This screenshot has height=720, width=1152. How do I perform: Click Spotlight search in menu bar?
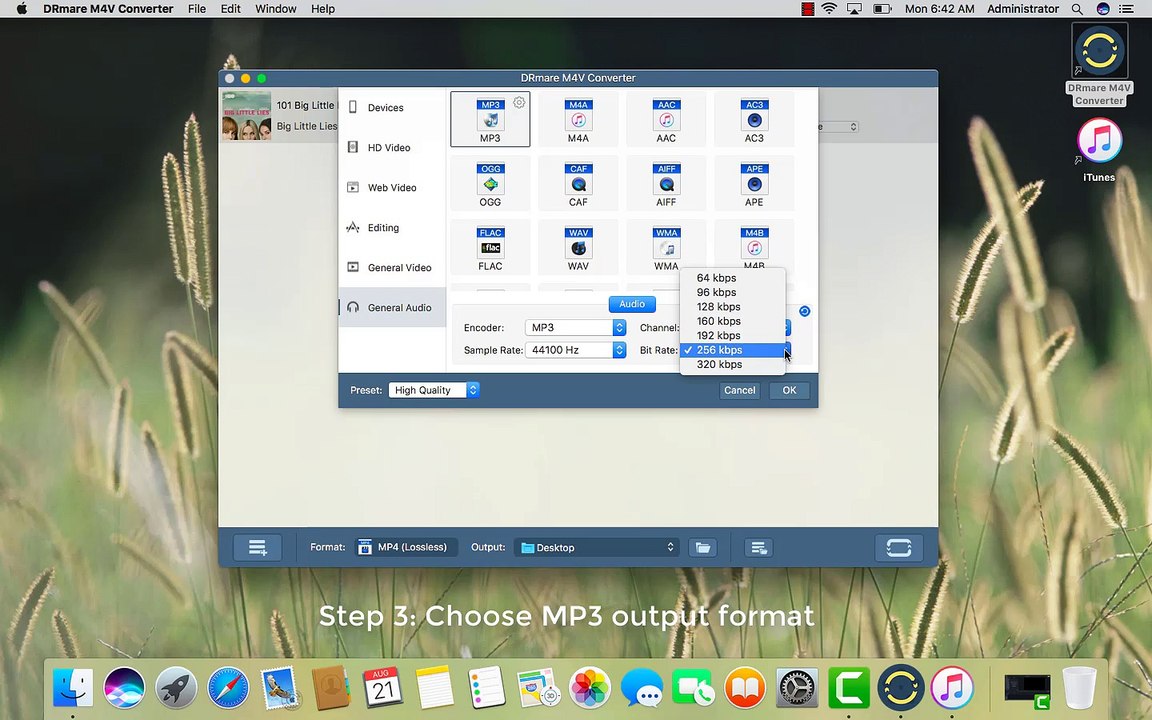[1076, 9]
